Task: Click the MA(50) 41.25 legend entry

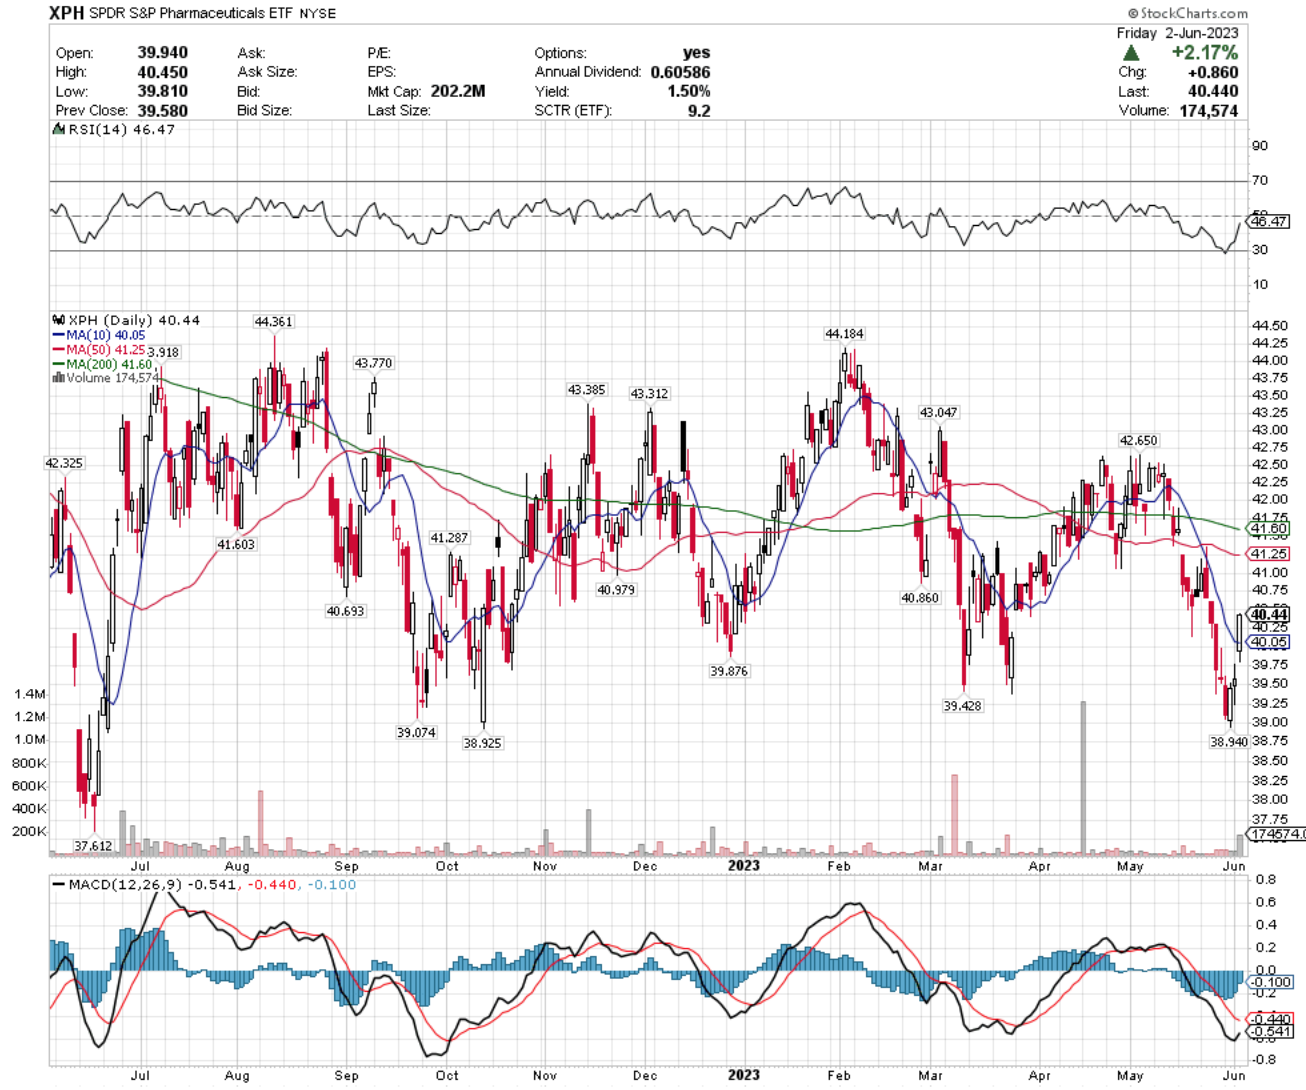Action: [98, 350]
